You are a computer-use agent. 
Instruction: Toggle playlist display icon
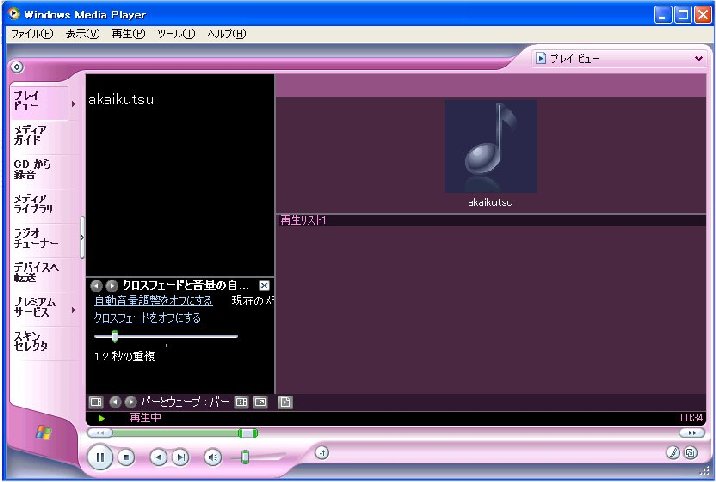coord(285,402)
